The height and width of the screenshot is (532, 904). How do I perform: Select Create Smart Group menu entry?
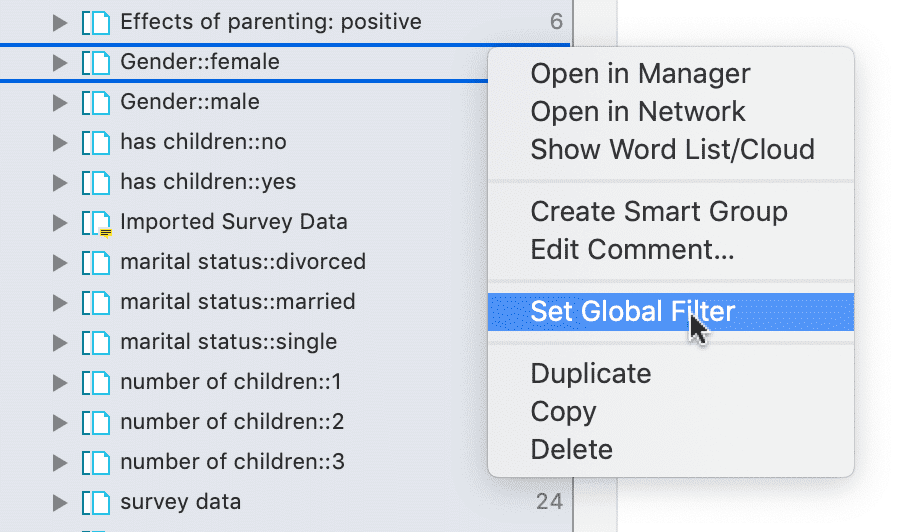pyautogui.click(x=671, y=211)
